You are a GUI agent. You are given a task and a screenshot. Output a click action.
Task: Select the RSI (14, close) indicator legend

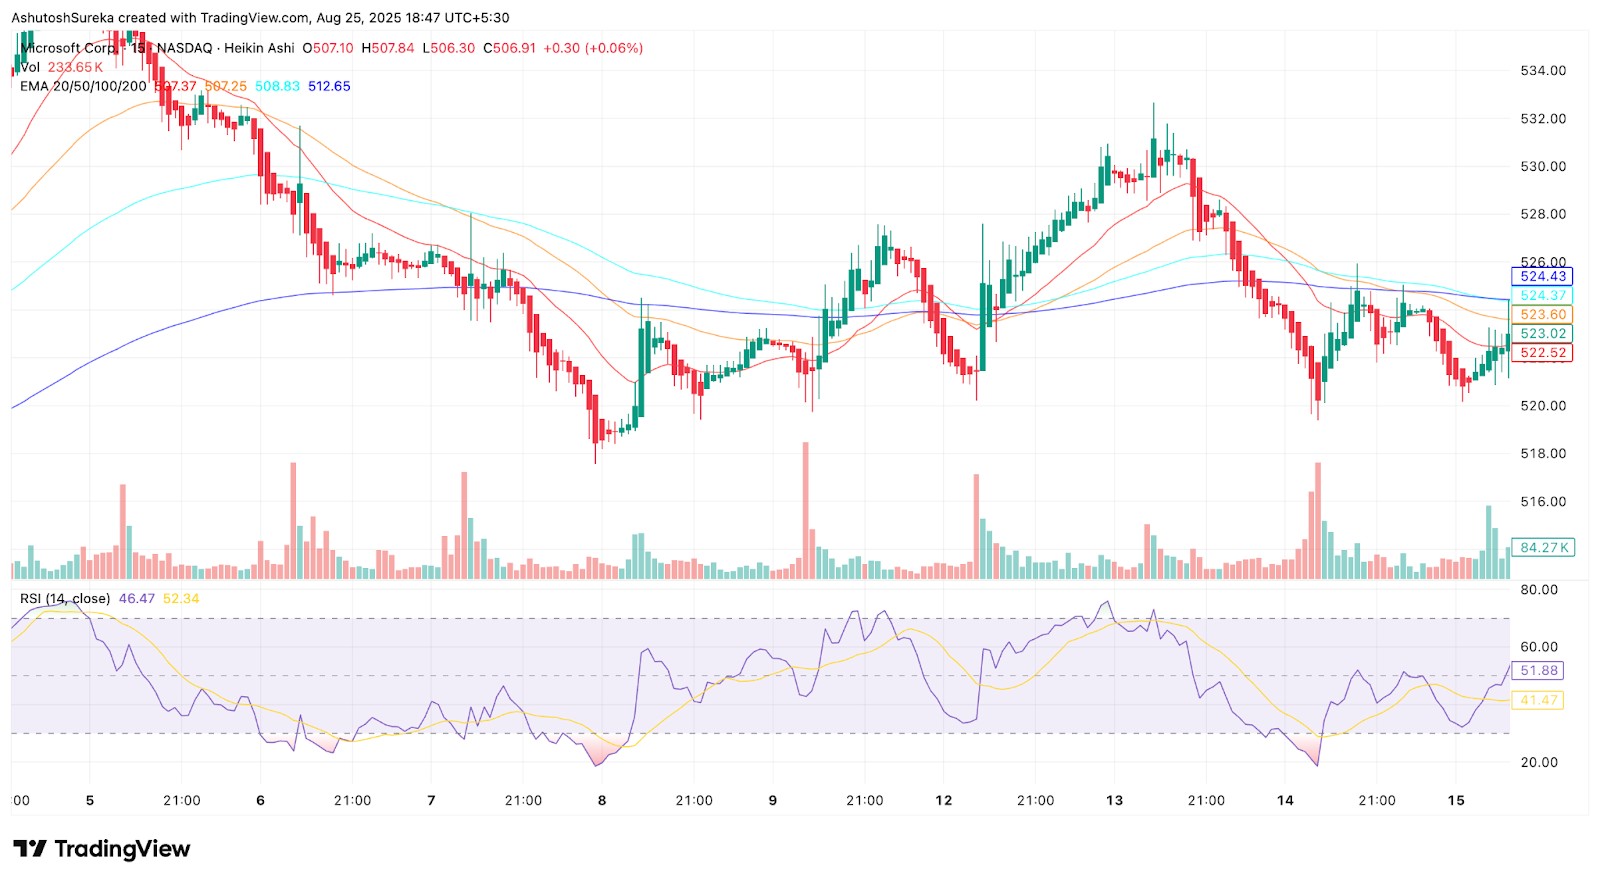(x=65, y=599)
